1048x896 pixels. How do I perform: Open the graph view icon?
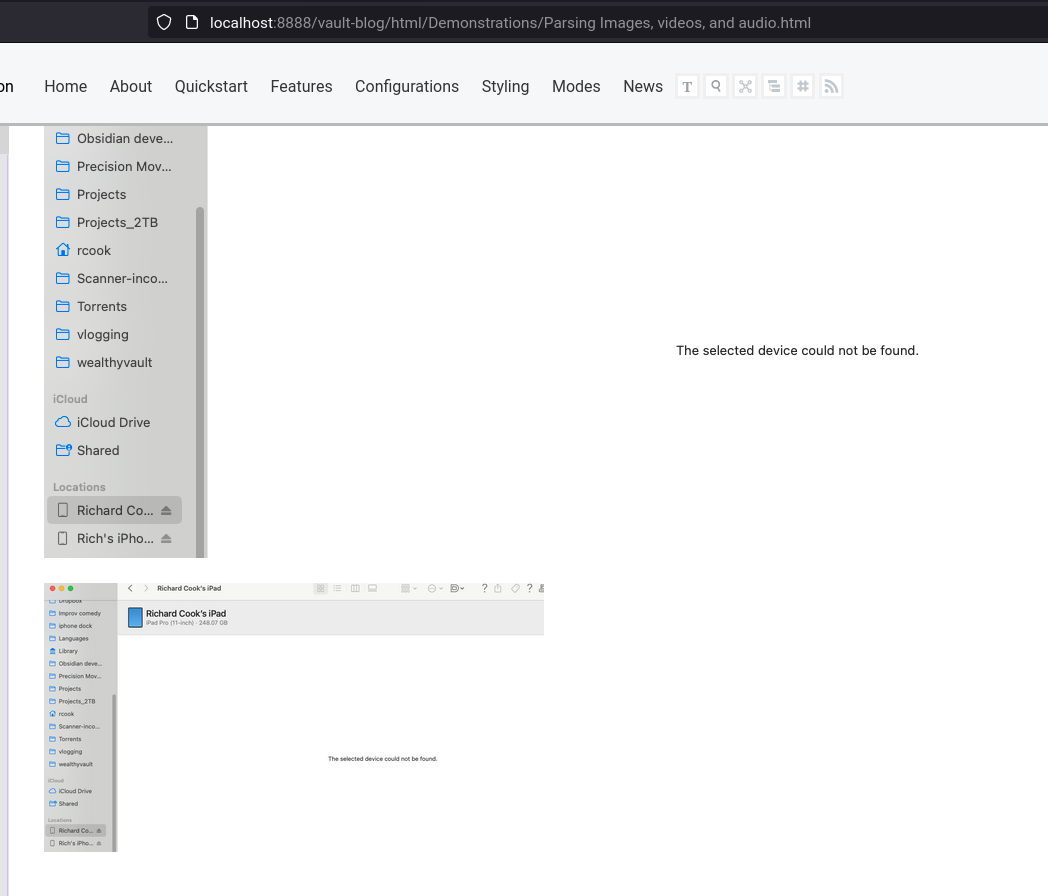pos(745,86)
